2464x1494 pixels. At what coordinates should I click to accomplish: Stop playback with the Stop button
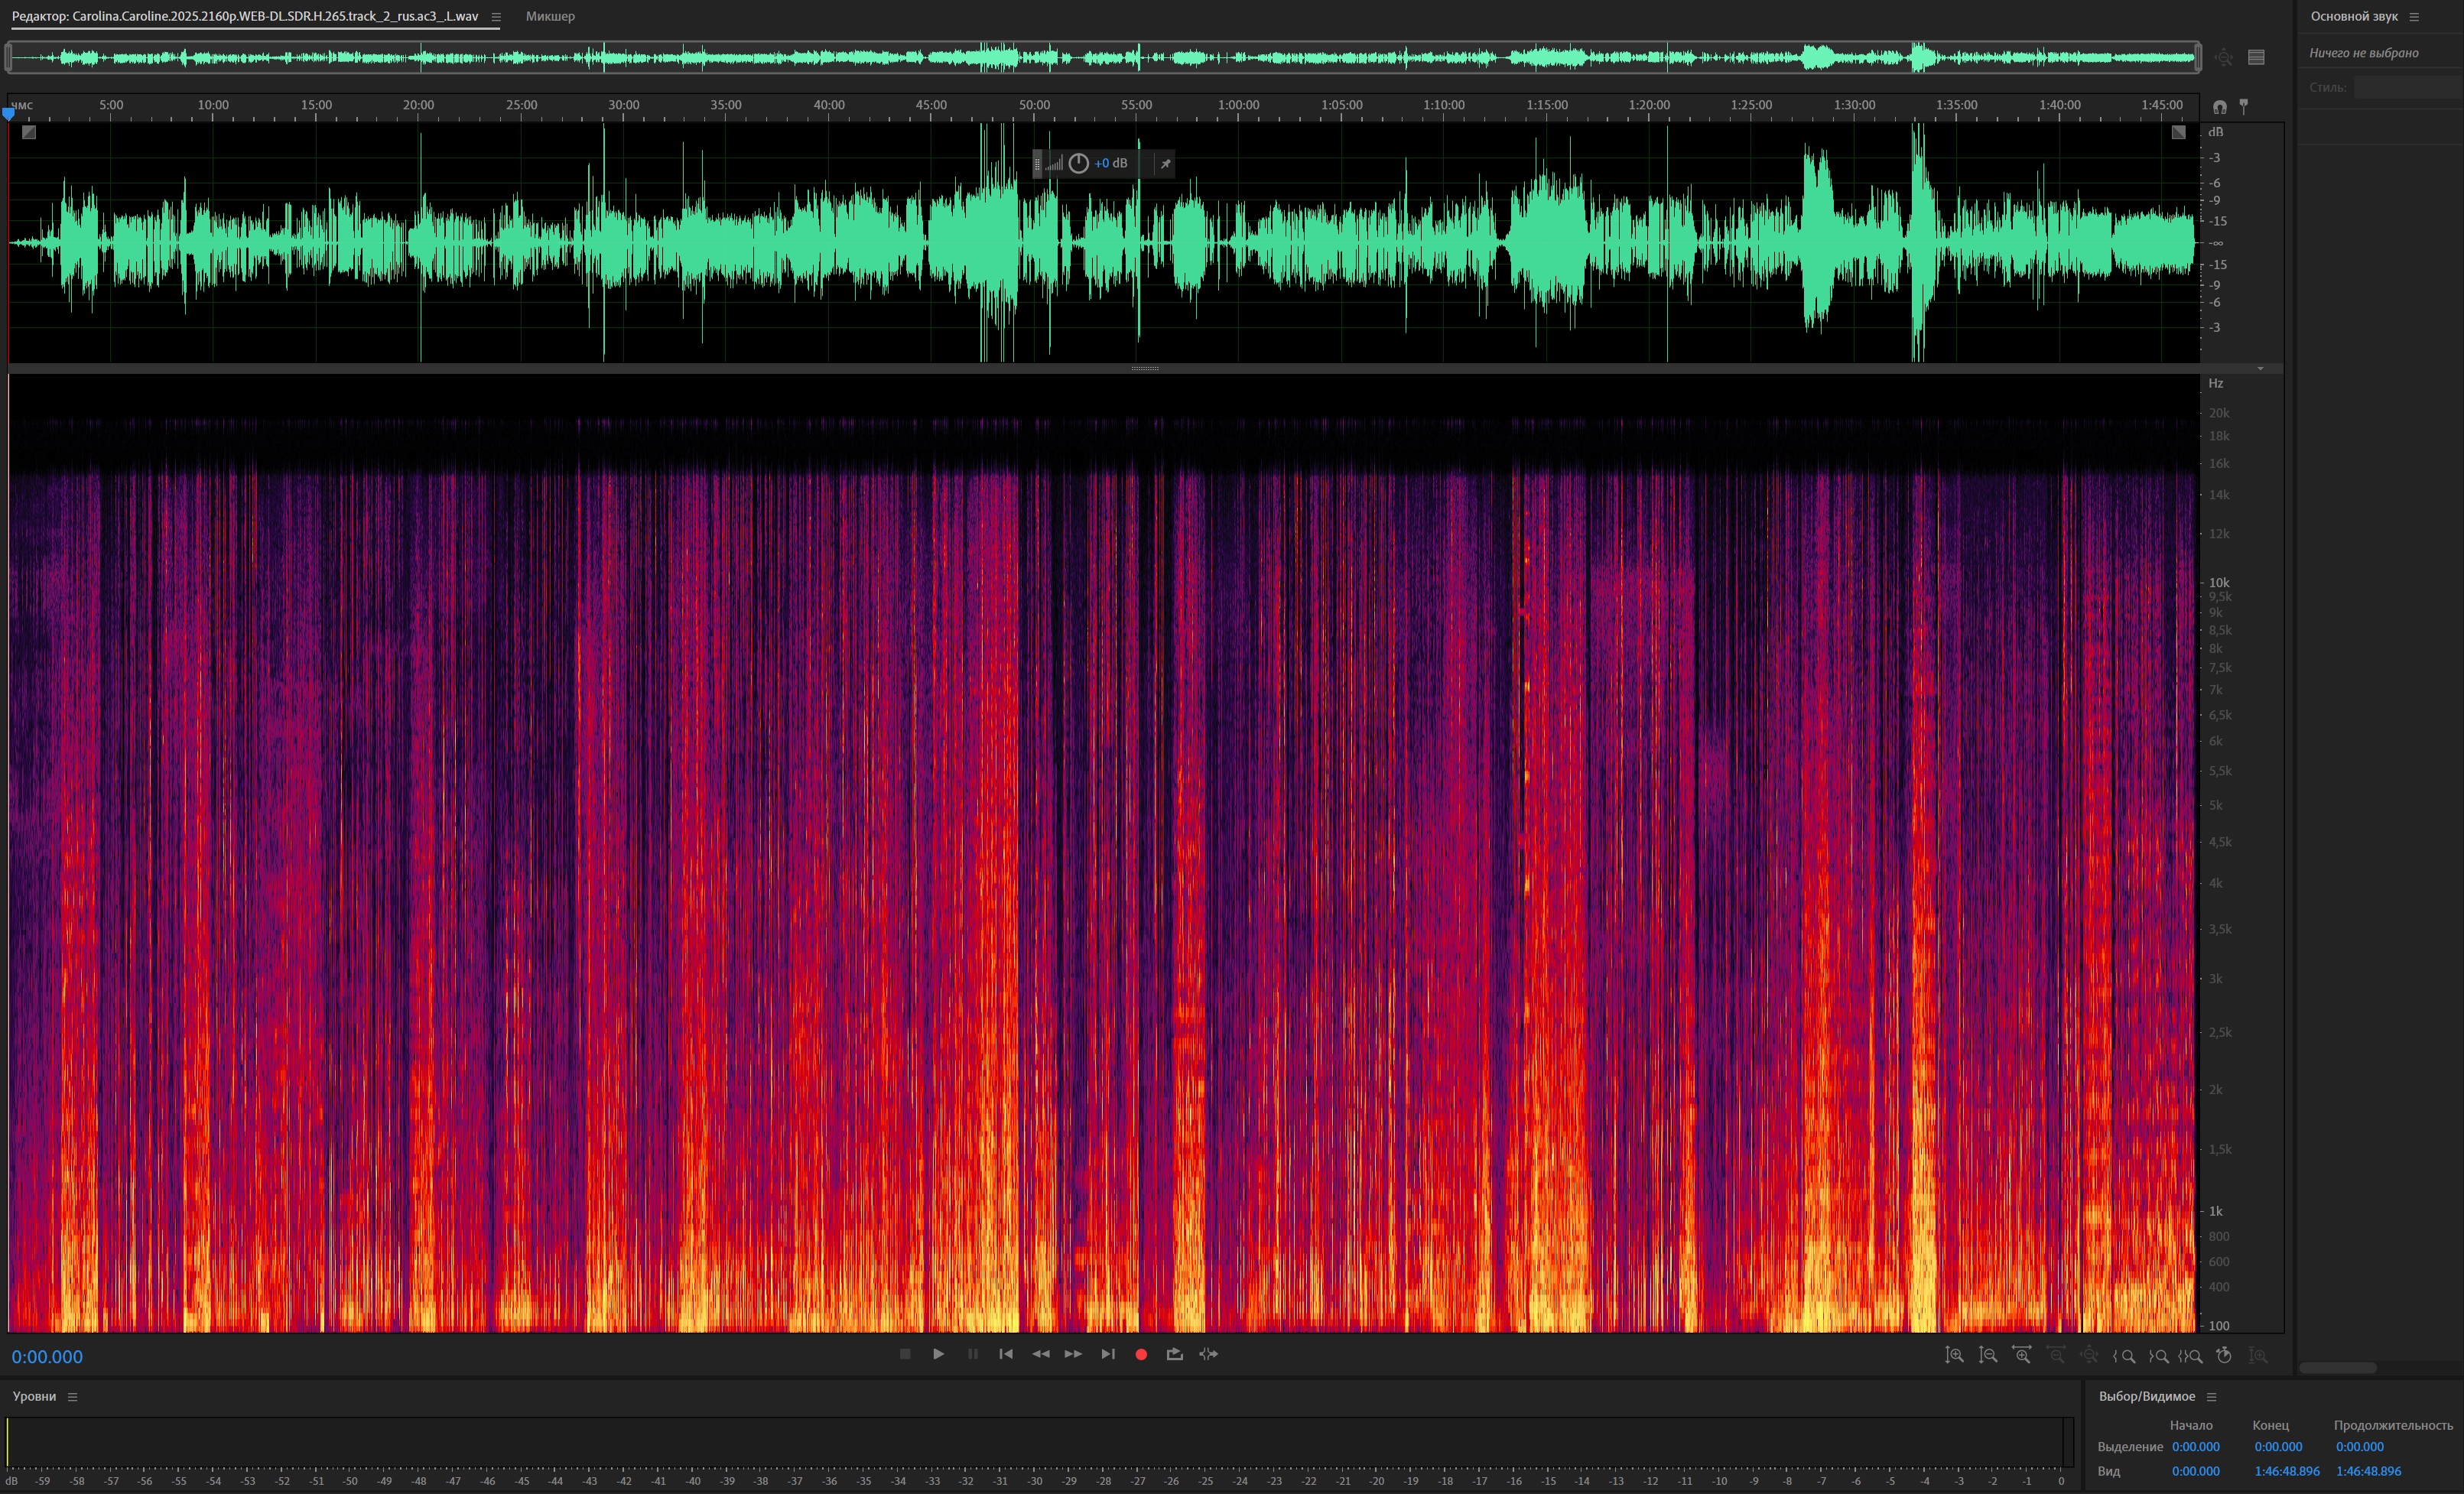(x=905, y=1354)
